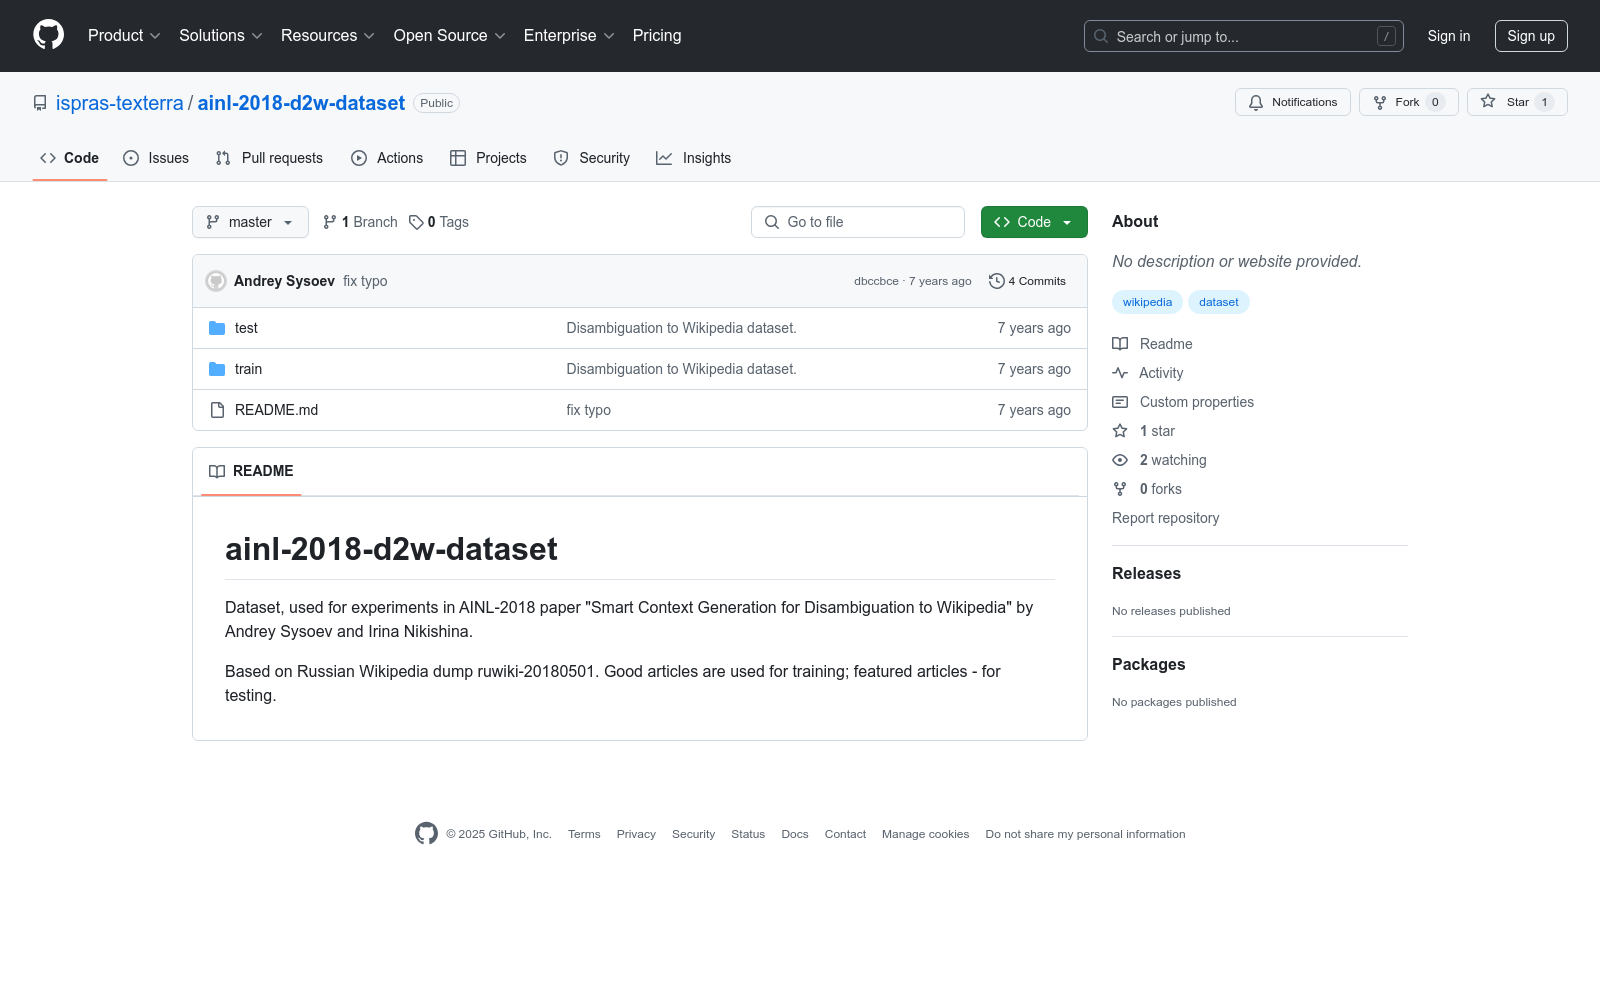Open the test folder
The height and width of the screenshot is (1000, 1600).
point(246,328)
